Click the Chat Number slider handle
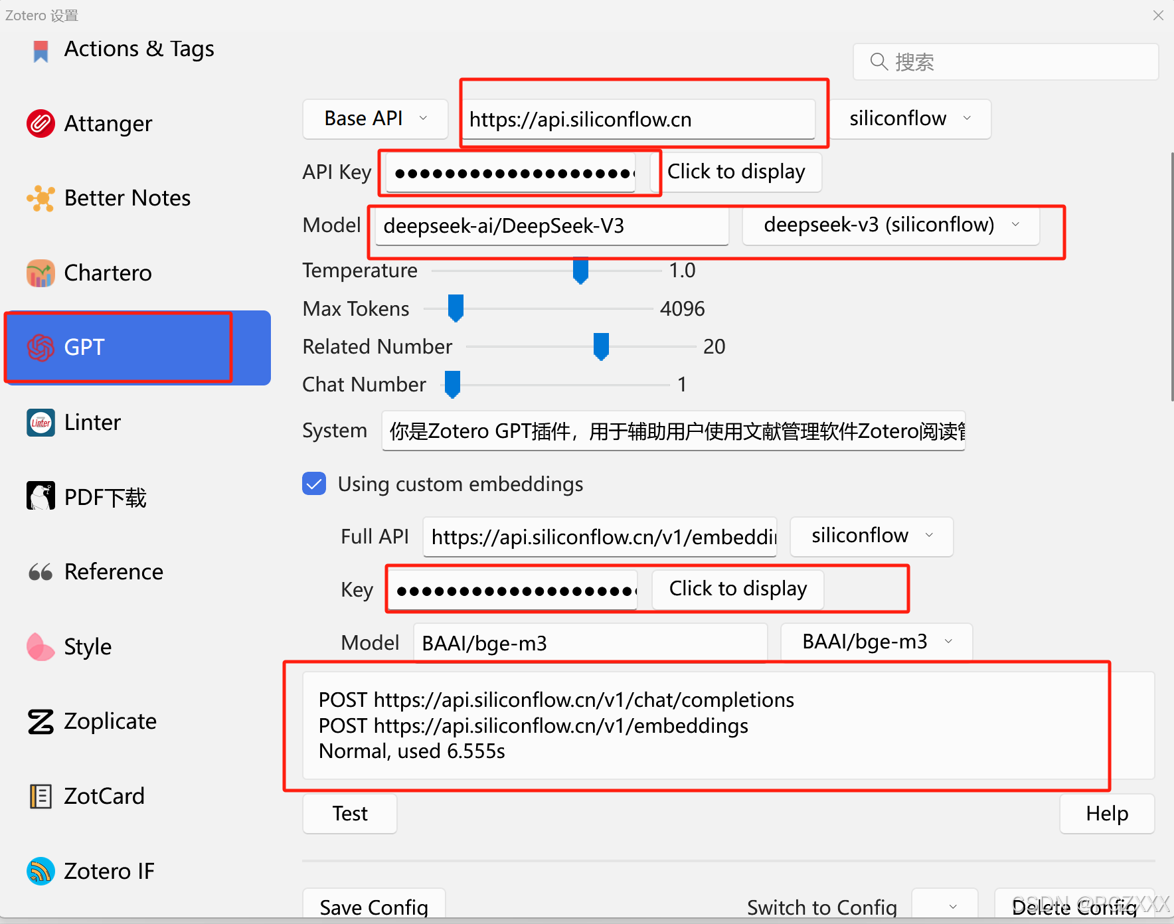1174x924 pixels. 452,384
